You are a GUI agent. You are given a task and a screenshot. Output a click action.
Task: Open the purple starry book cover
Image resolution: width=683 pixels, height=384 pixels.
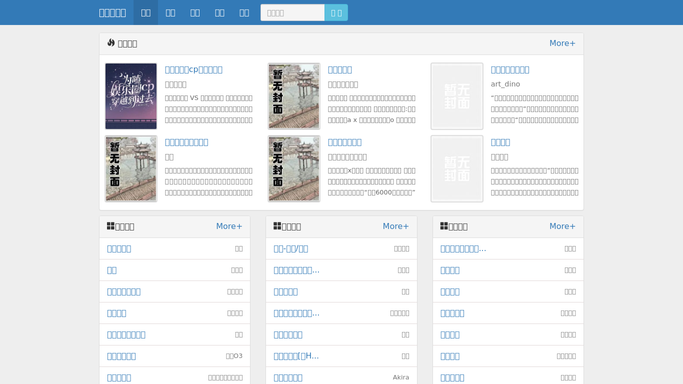[131, 96]
